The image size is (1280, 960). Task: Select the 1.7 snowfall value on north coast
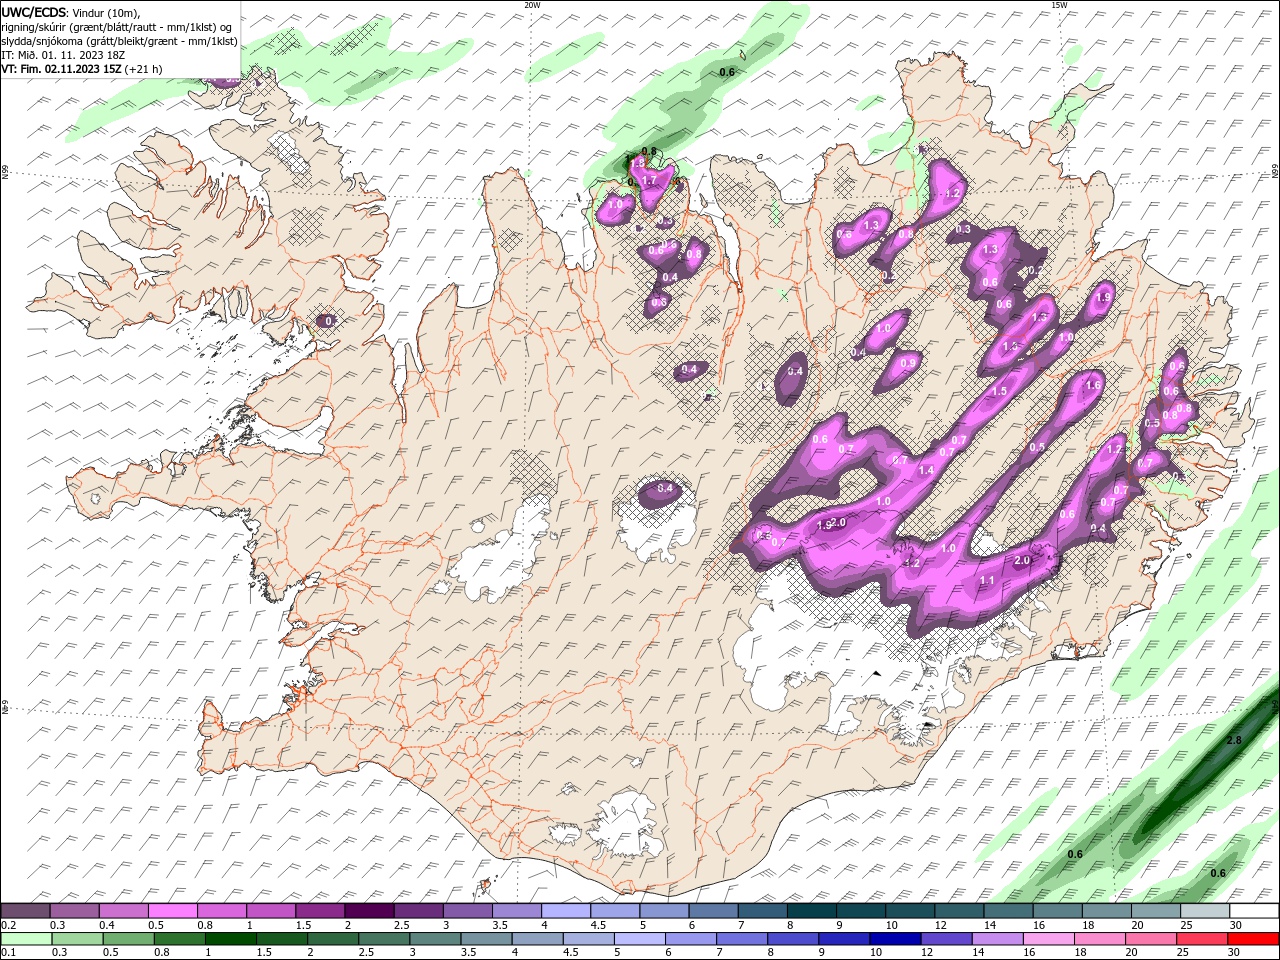(649, 180)
